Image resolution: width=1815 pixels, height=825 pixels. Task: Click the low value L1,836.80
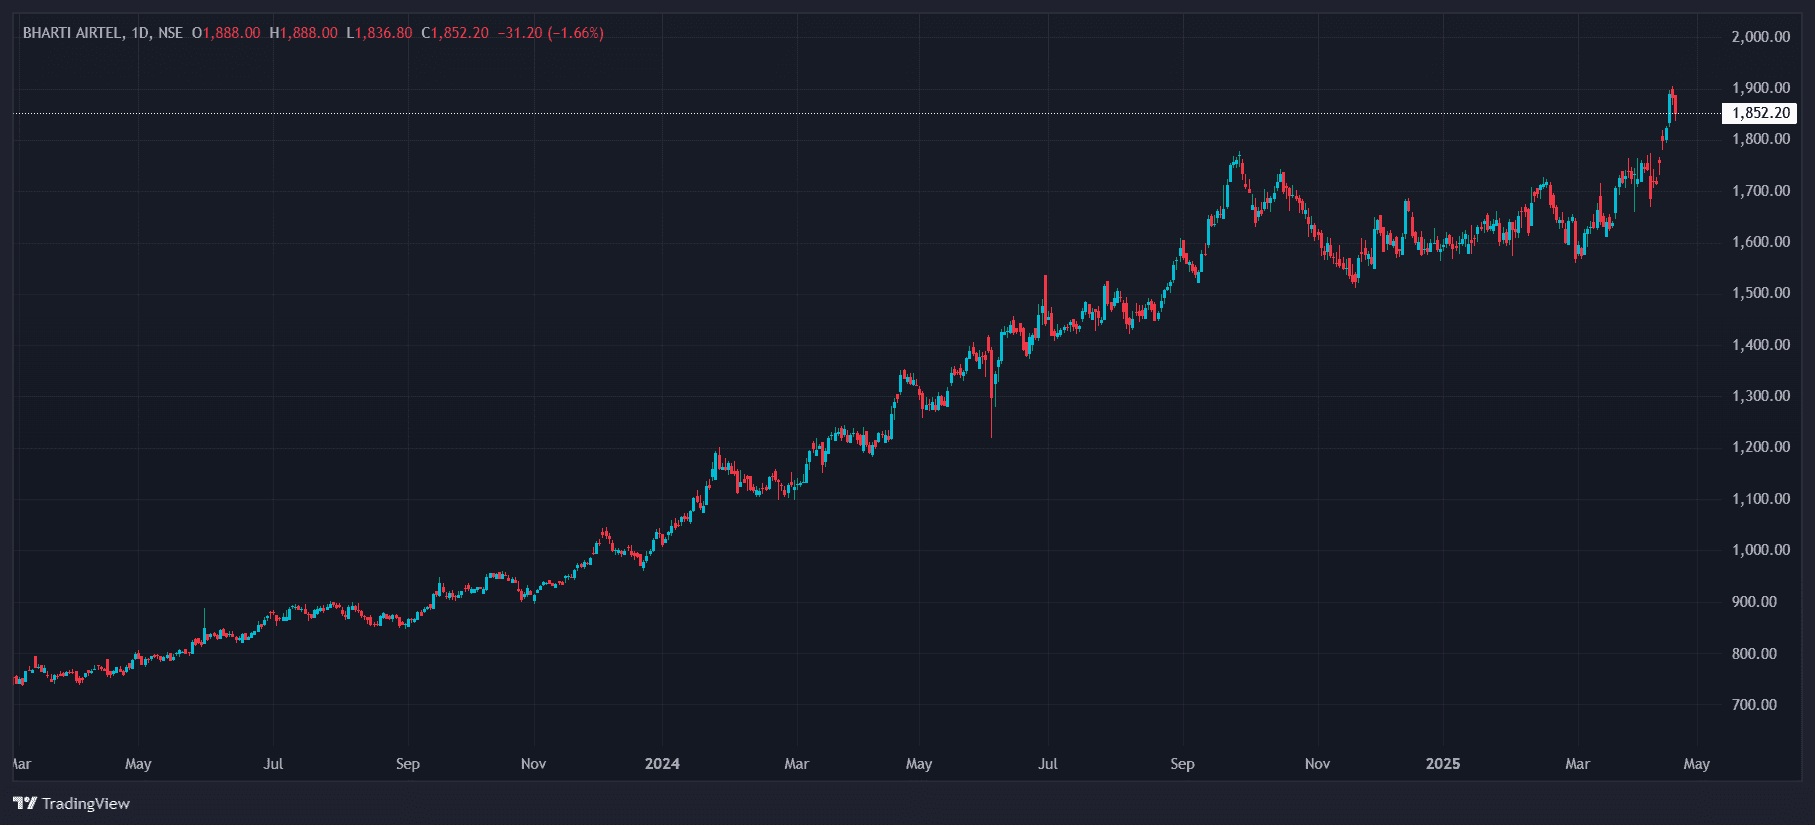tap(379, 33)
